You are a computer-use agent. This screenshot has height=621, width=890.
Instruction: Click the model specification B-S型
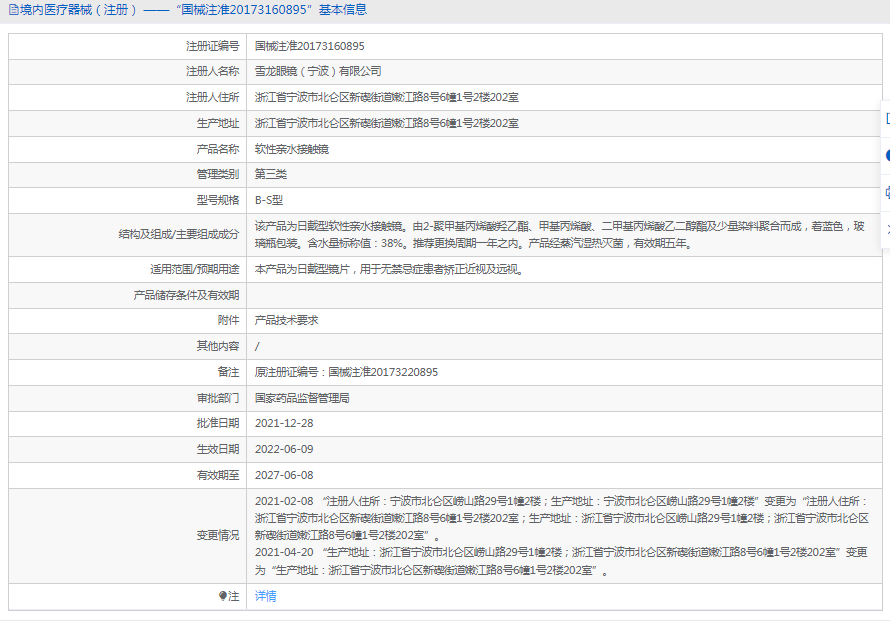point(269,200)
